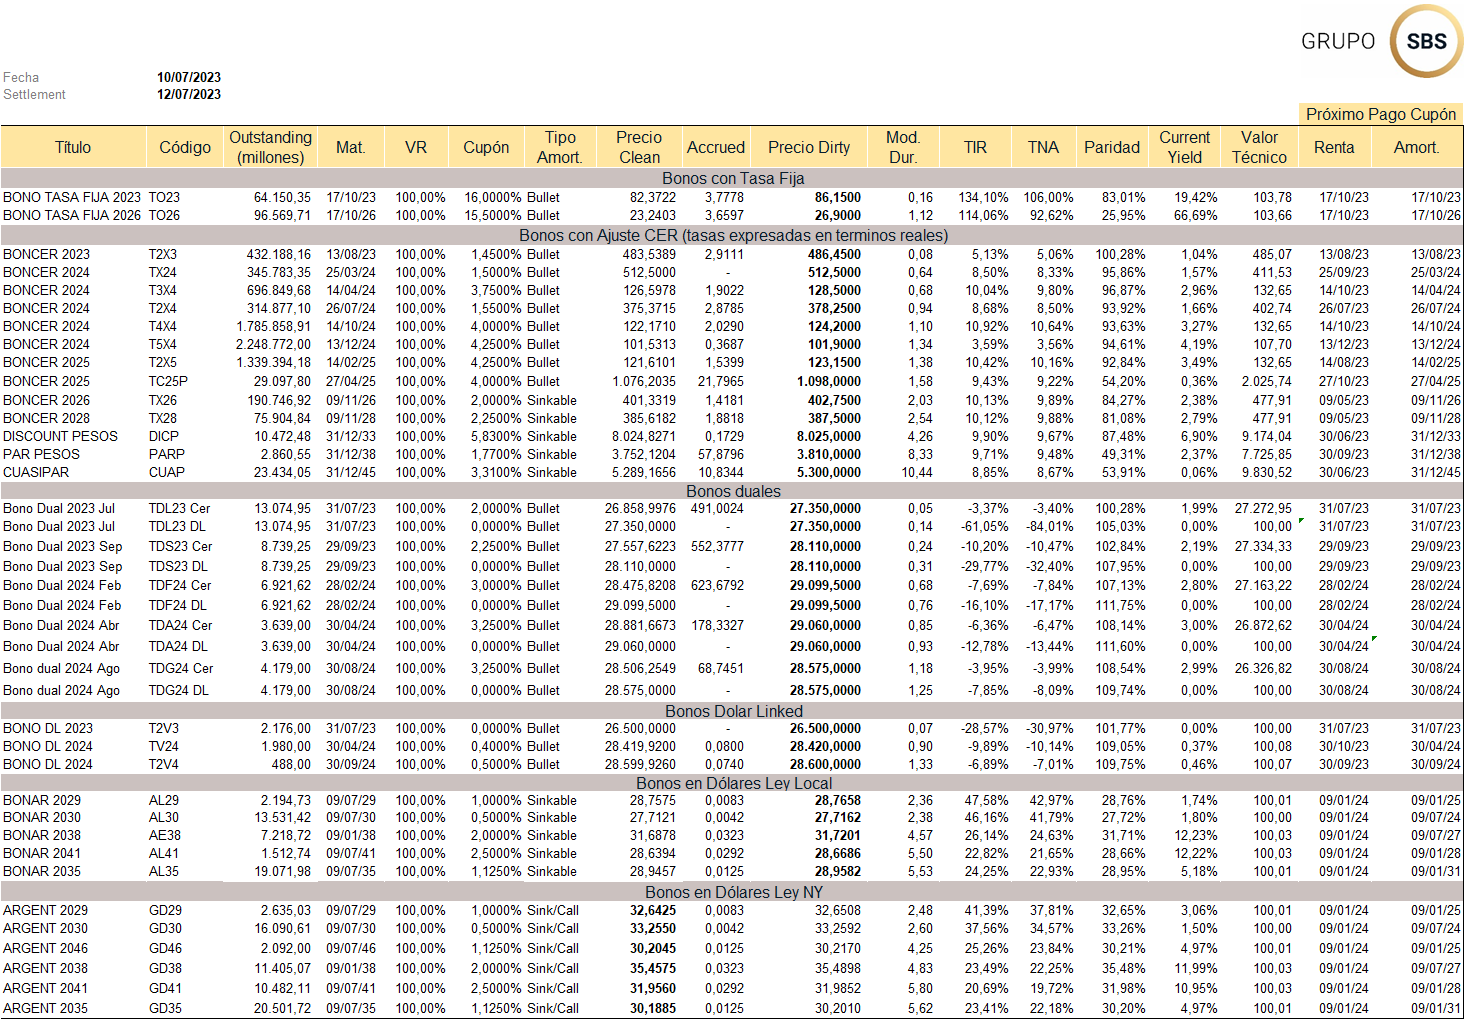Viewport: 1464px width, 1019px height.
Task: Select the BONCER 2023 row title
Action: pyautogui.click(x=46, y=254)
